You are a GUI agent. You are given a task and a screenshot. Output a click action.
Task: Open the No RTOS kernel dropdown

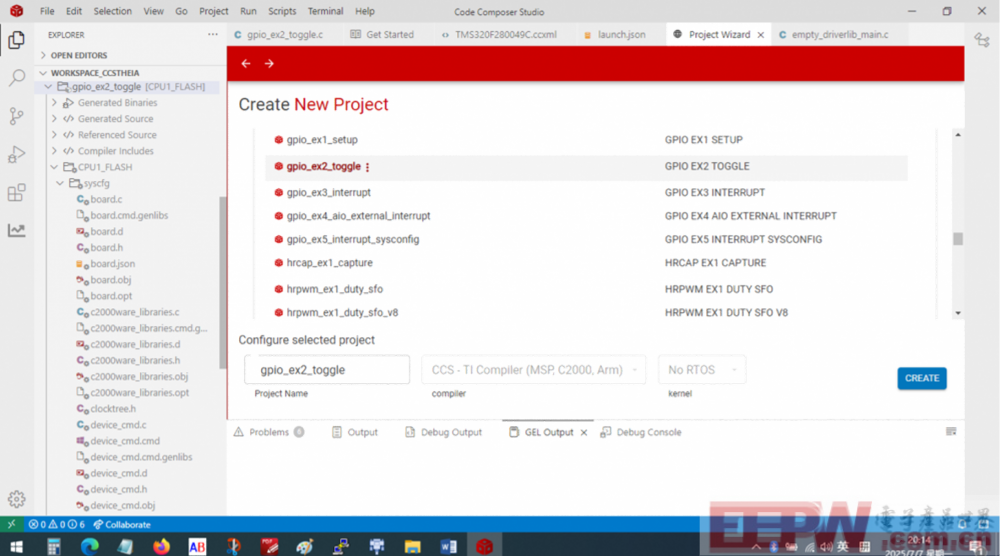point(702,370)
